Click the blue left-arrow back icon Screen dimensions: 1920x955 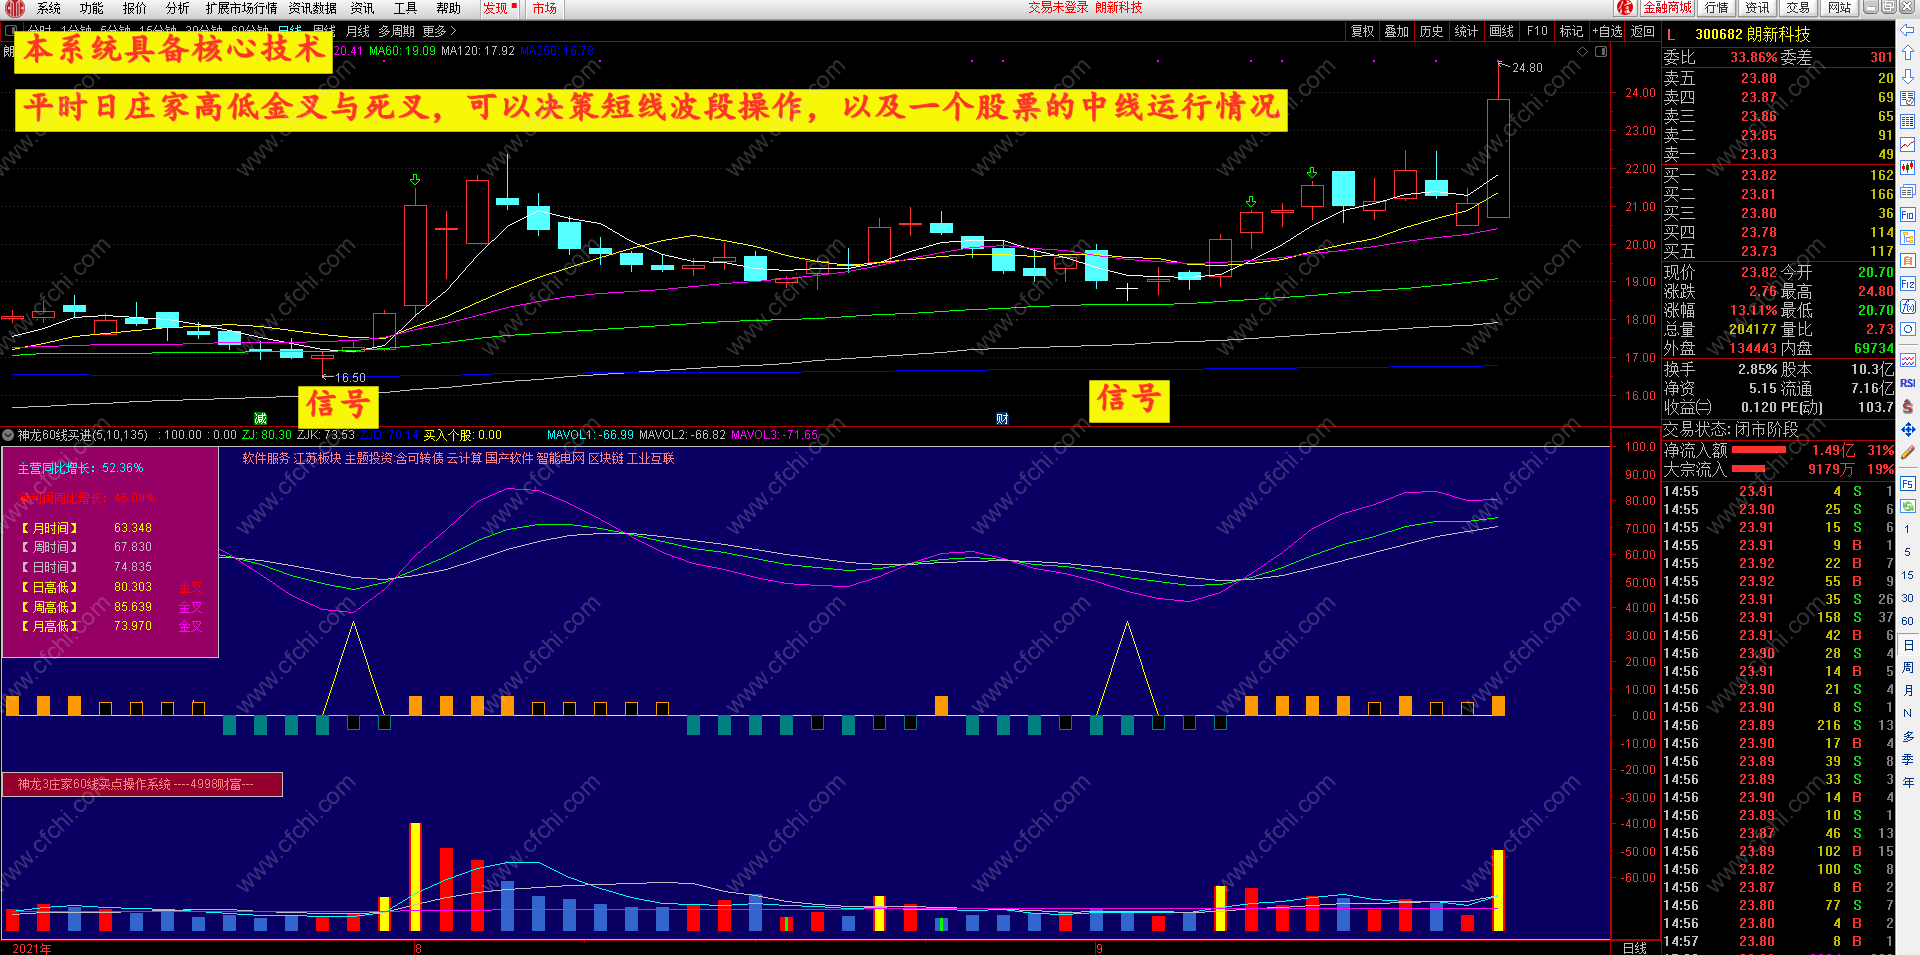[x=1908, y=31]
